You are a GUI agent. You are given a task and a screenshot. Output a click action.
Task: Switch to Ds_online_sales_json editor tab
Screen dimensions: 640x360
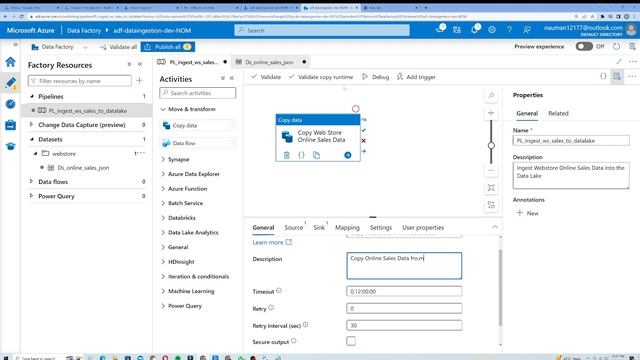[269, 62]
